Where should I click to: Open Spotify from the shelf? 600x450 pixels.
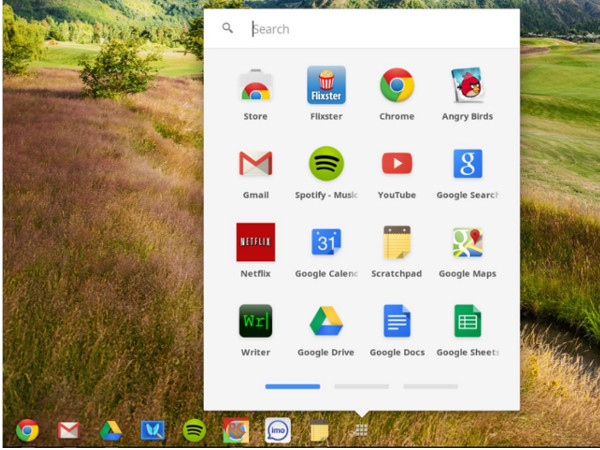pos(194,430)
